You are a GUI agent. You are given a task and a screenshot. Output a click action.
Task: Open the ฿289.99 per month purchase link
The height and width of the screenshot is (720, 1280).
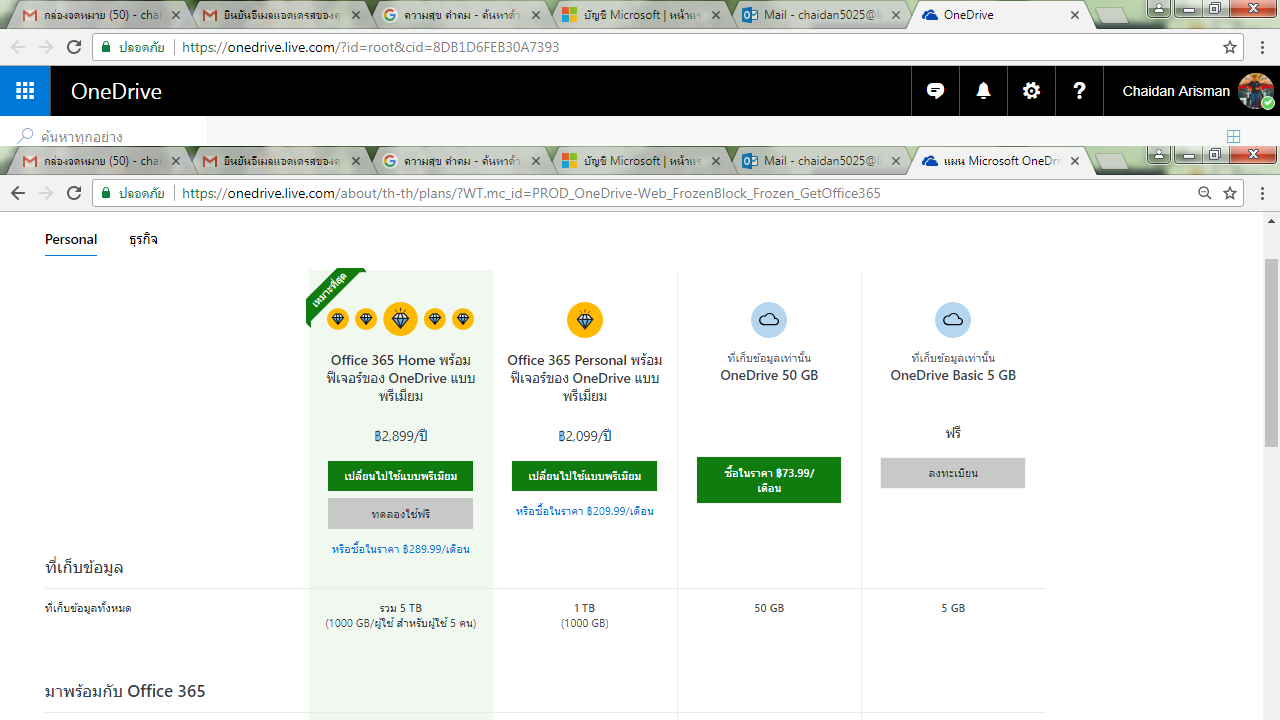coord(400,549)
